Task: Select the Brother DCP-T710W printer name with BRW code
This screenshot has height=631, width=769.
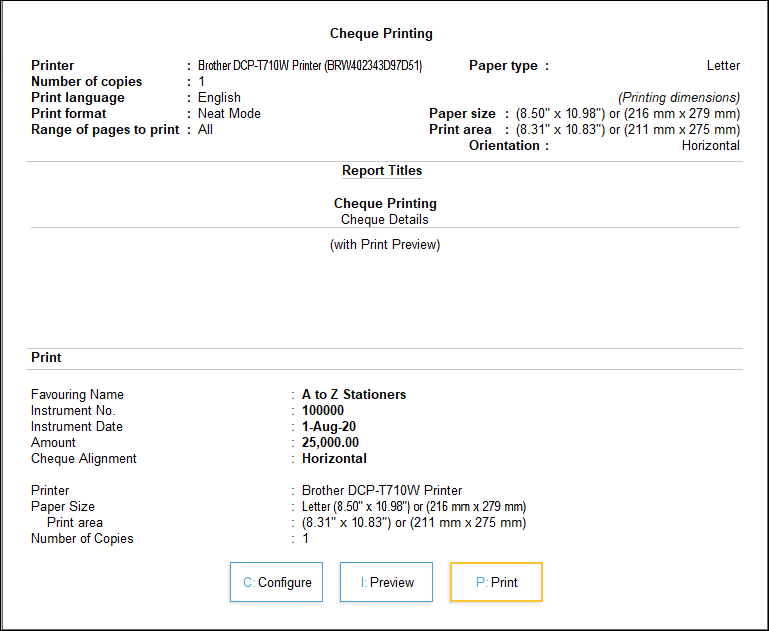Action: click(x=310, y=66)
